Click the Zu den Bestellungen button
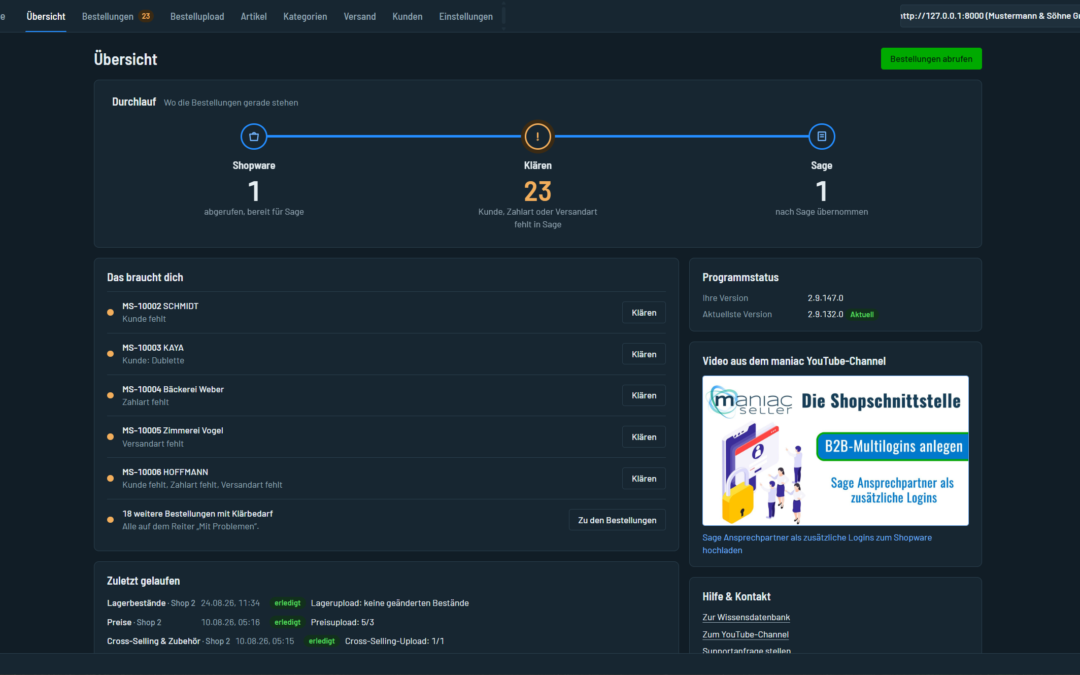This screenshot has height=675, width=1080. tap(617, 520)
